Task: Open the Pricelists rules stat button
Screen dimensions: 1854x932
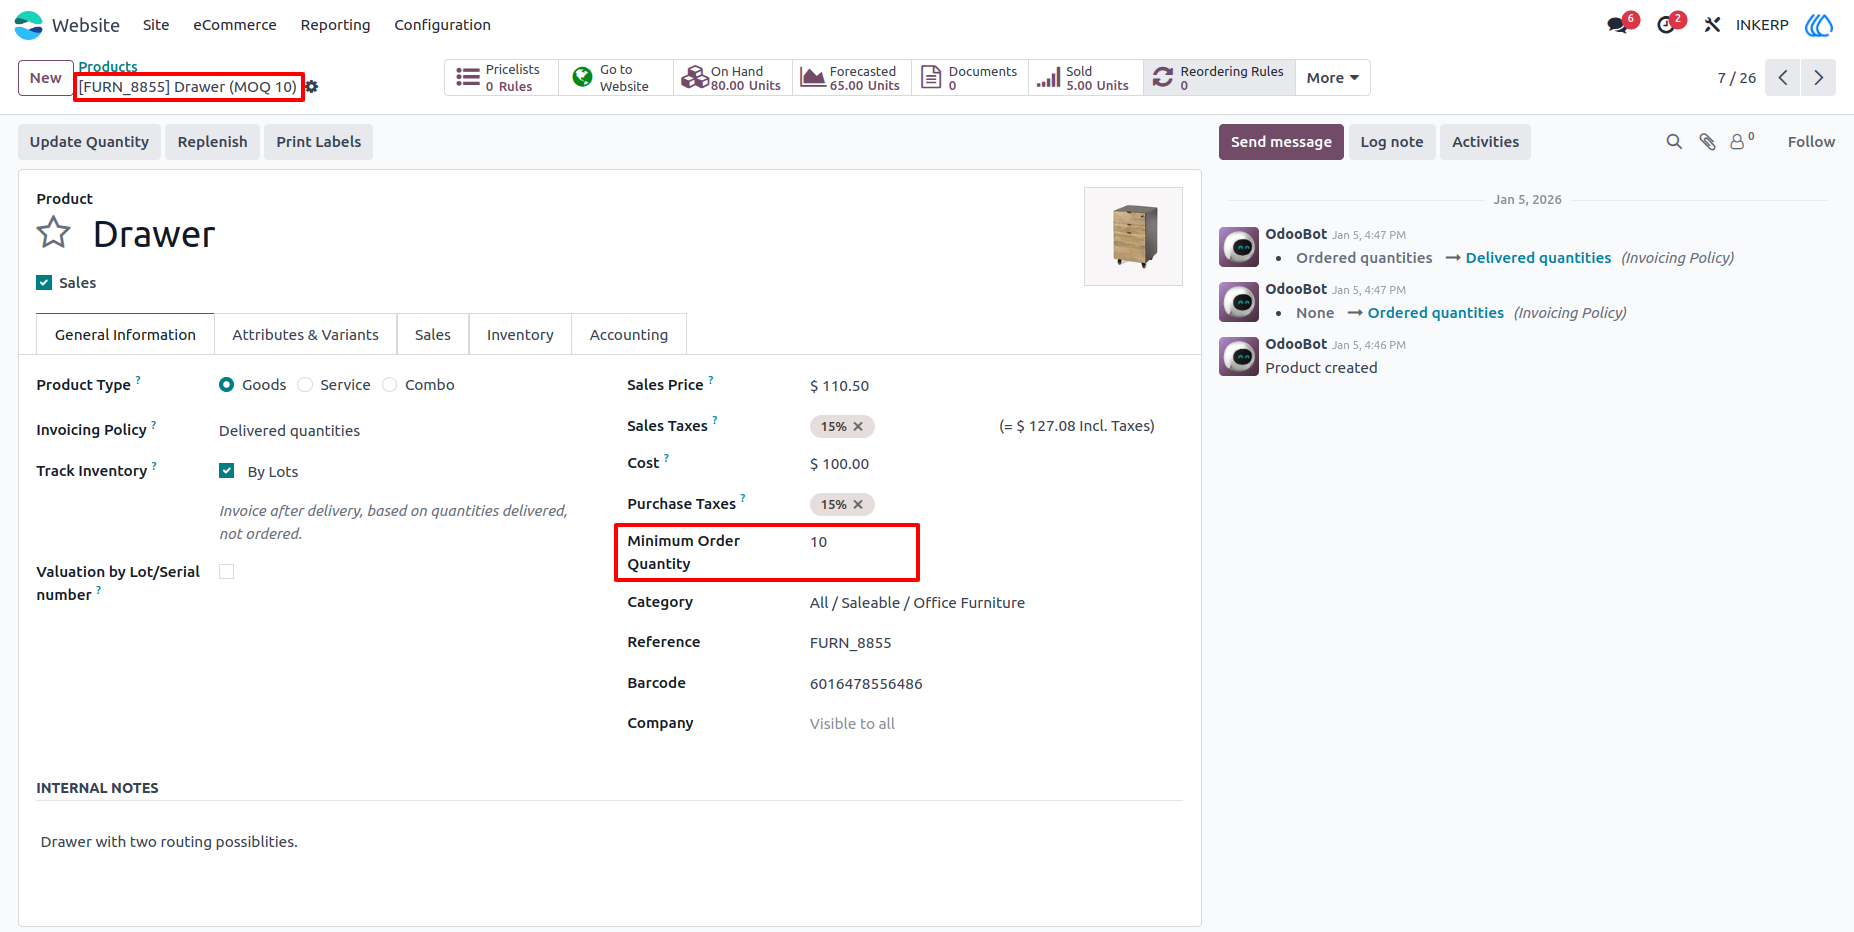Action: pos(501,78)
